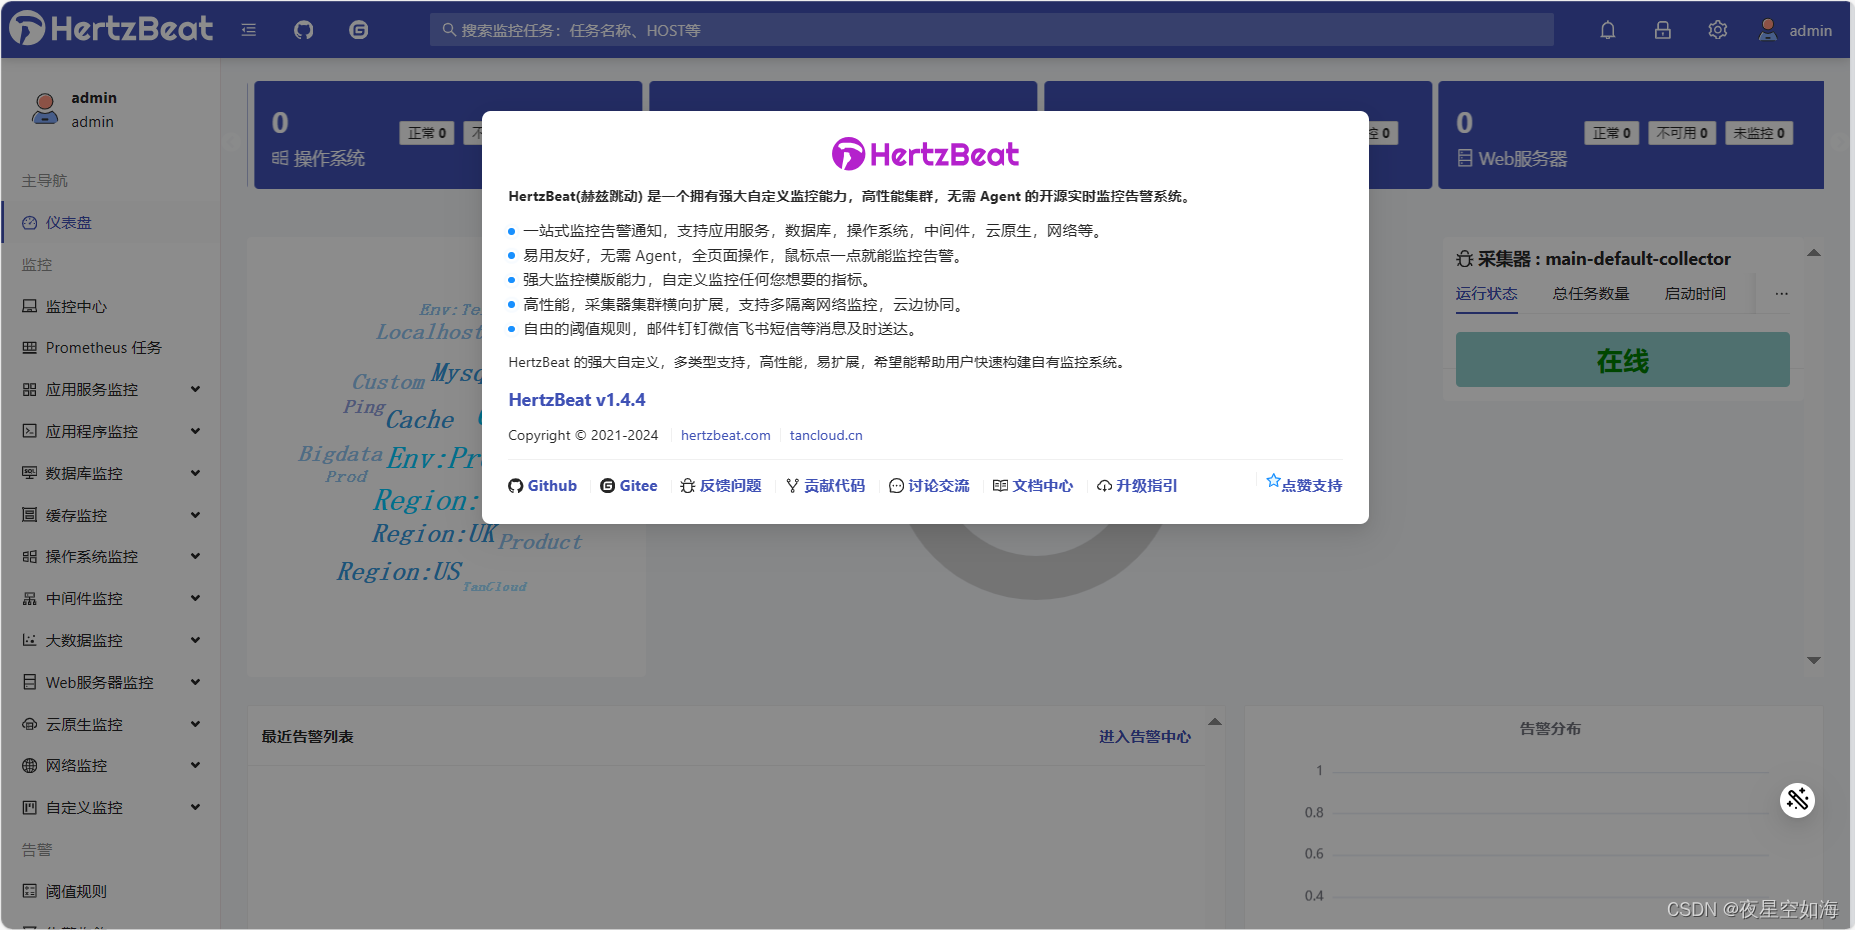This screenshot has height=930, width=1855.
Task: Open the GitHub icon in top bar
Action: pyautogui.click(x=303, y=30)
